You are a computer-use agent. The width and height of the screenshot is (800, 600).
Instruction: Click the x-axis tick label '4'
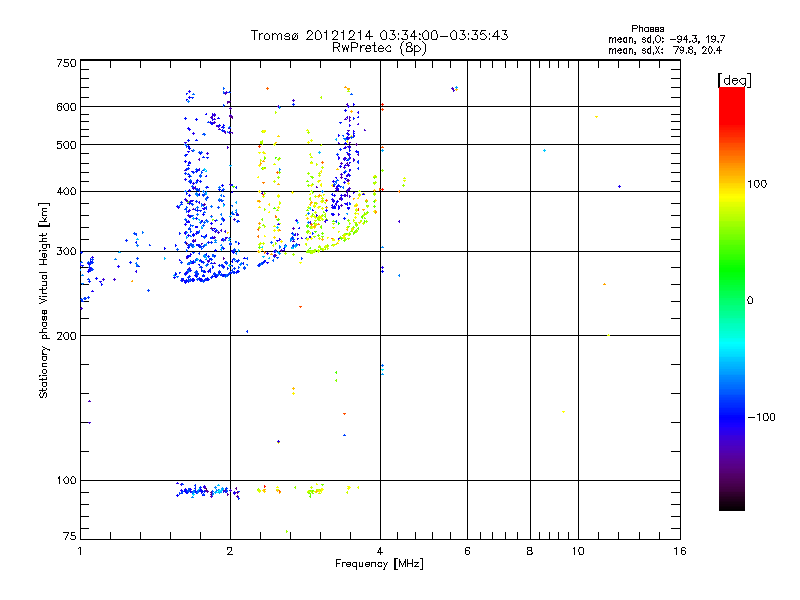(380, 551)
